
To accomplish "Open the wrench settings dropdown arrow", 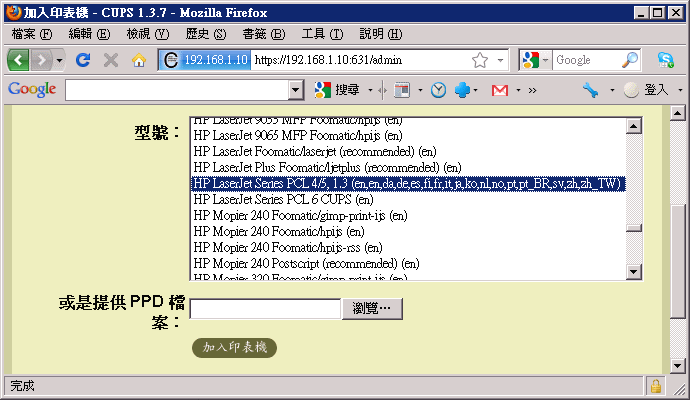I will click(612, 90).
